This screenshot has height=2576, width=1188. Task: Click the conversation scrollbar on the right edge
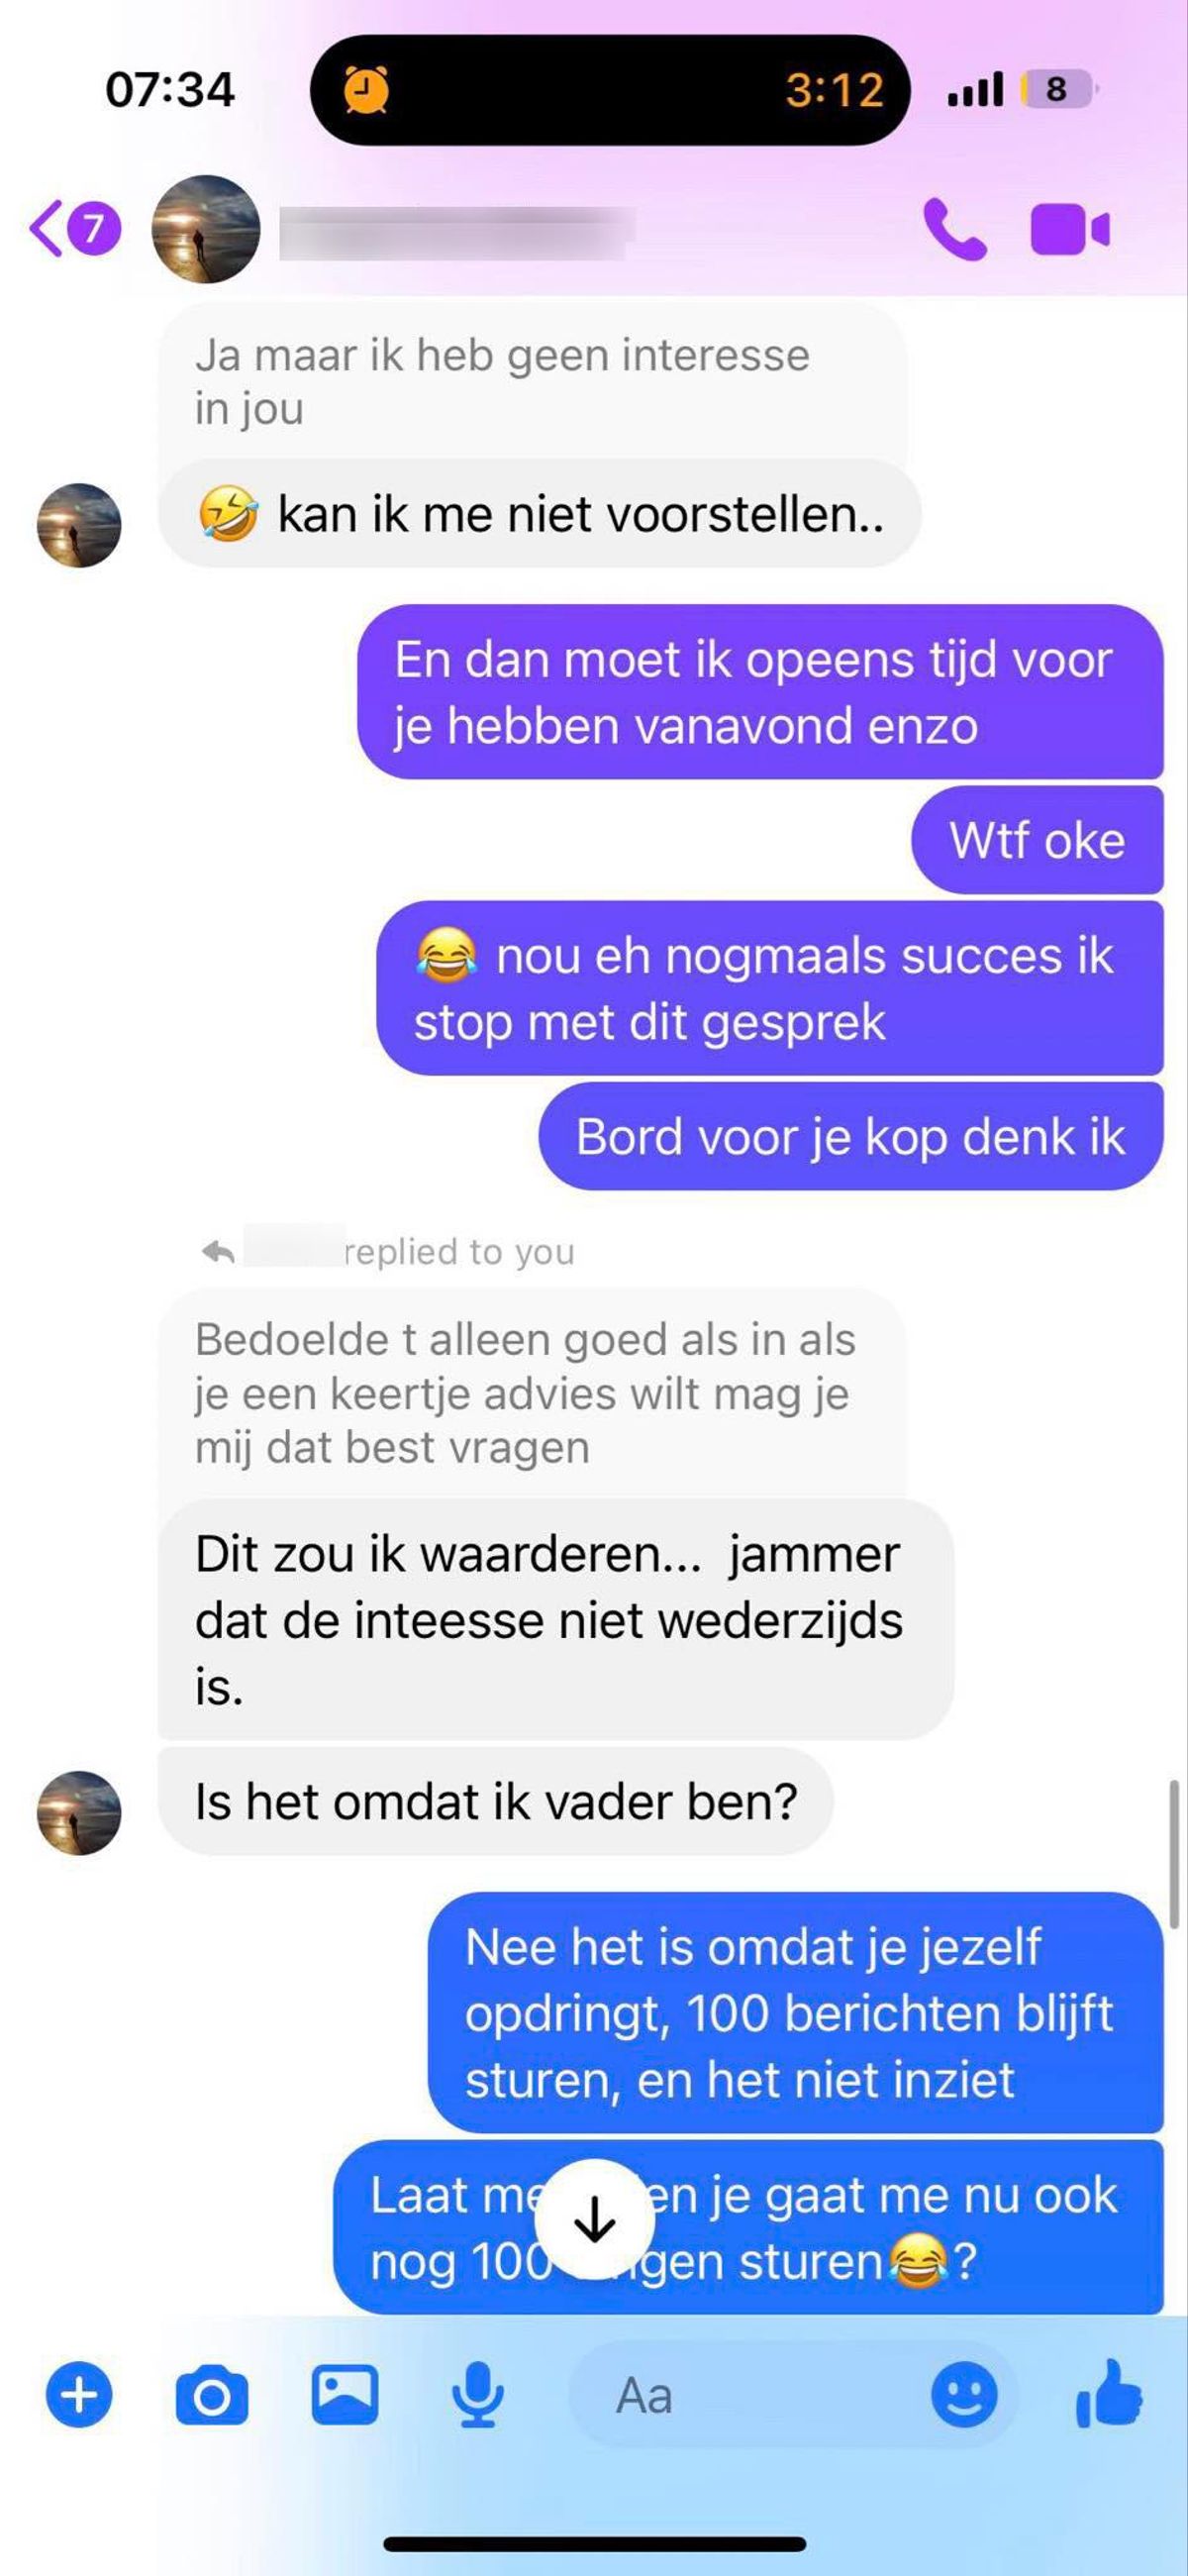pyautogui.click(x=1174, y=1846)
